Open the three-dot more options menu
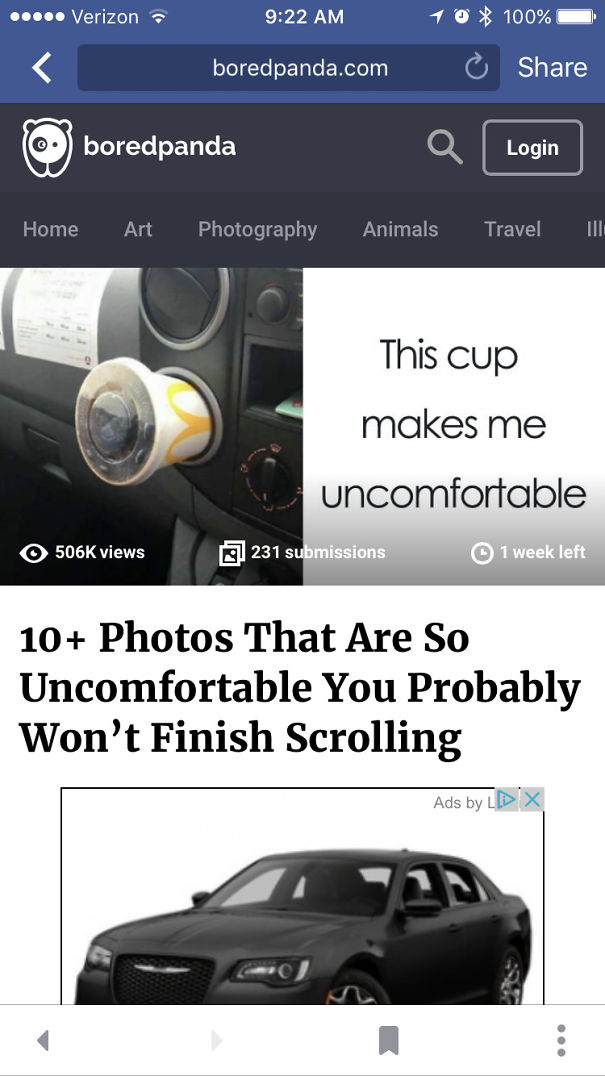The width and height of the screenshot is (605, 1076). coord(561,1040)
